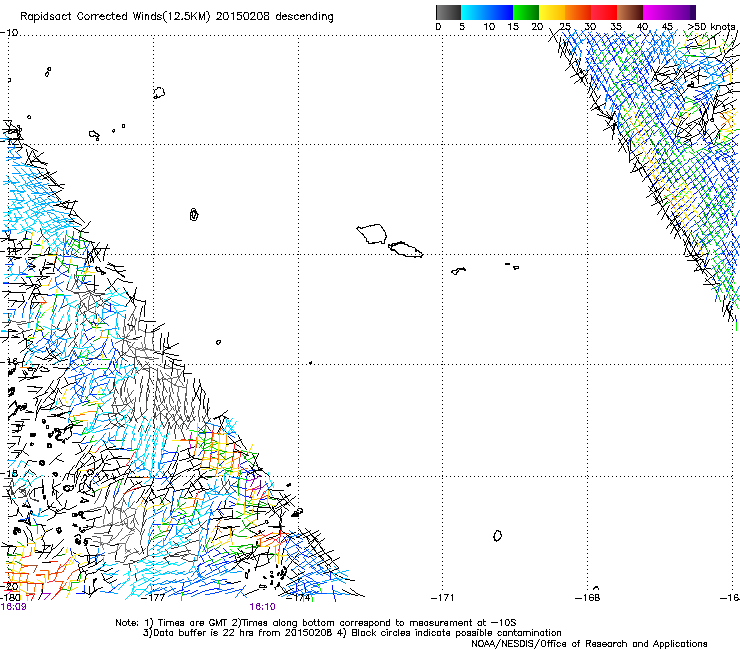Click the -168 longitude axis label
This screenshot has height=650, width=740.
[x=588, y=598]
